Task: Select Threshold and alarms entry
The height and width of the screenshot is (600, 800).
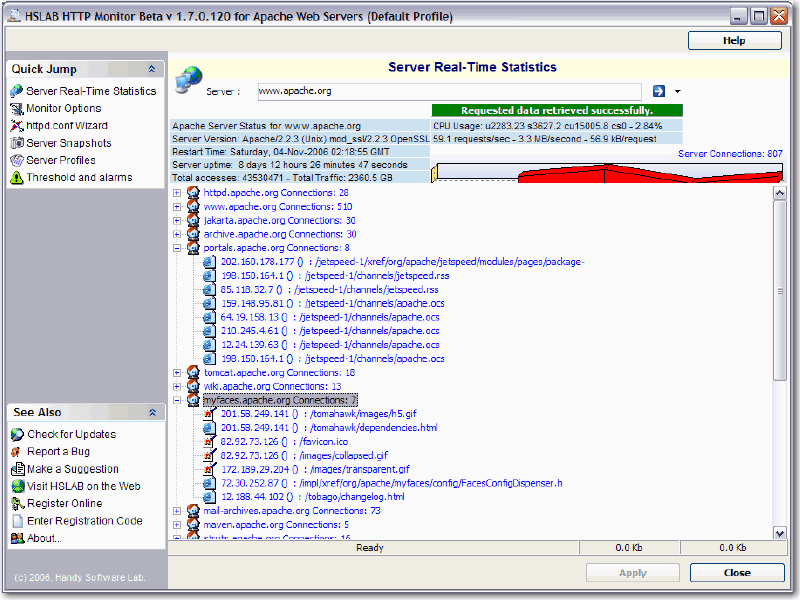Action: coord(79,178)
